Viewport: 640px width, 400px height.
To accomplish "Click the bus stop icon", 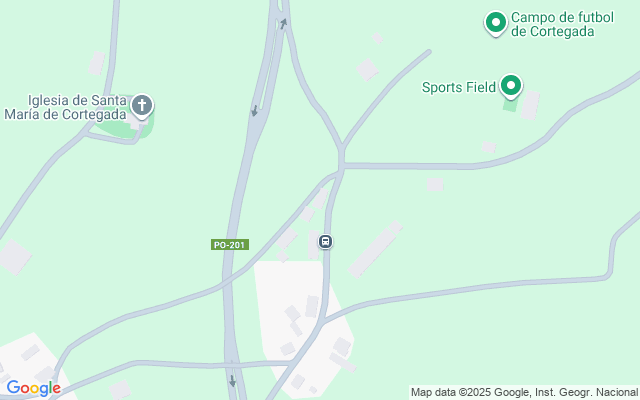I will pyautogui.click(x=325, y=242).
